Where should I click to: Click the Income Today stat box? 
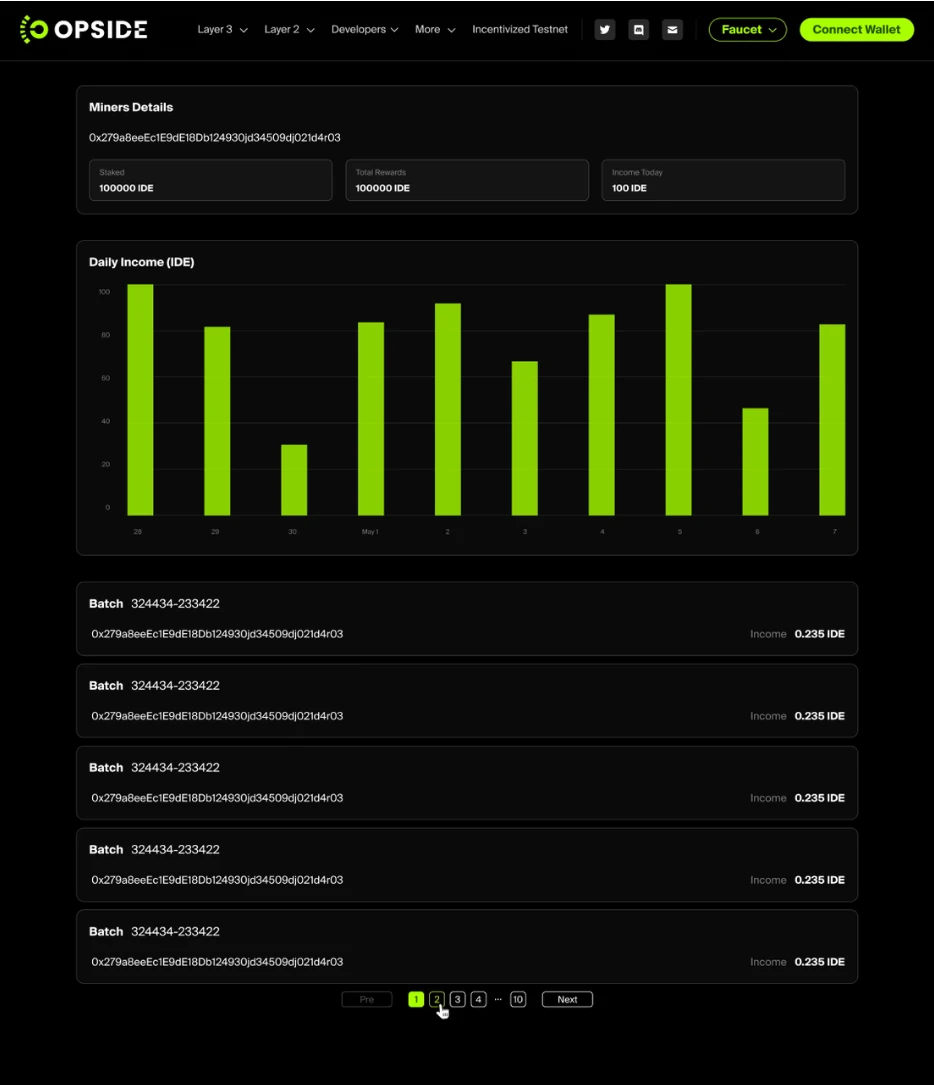tap(723, 180)
